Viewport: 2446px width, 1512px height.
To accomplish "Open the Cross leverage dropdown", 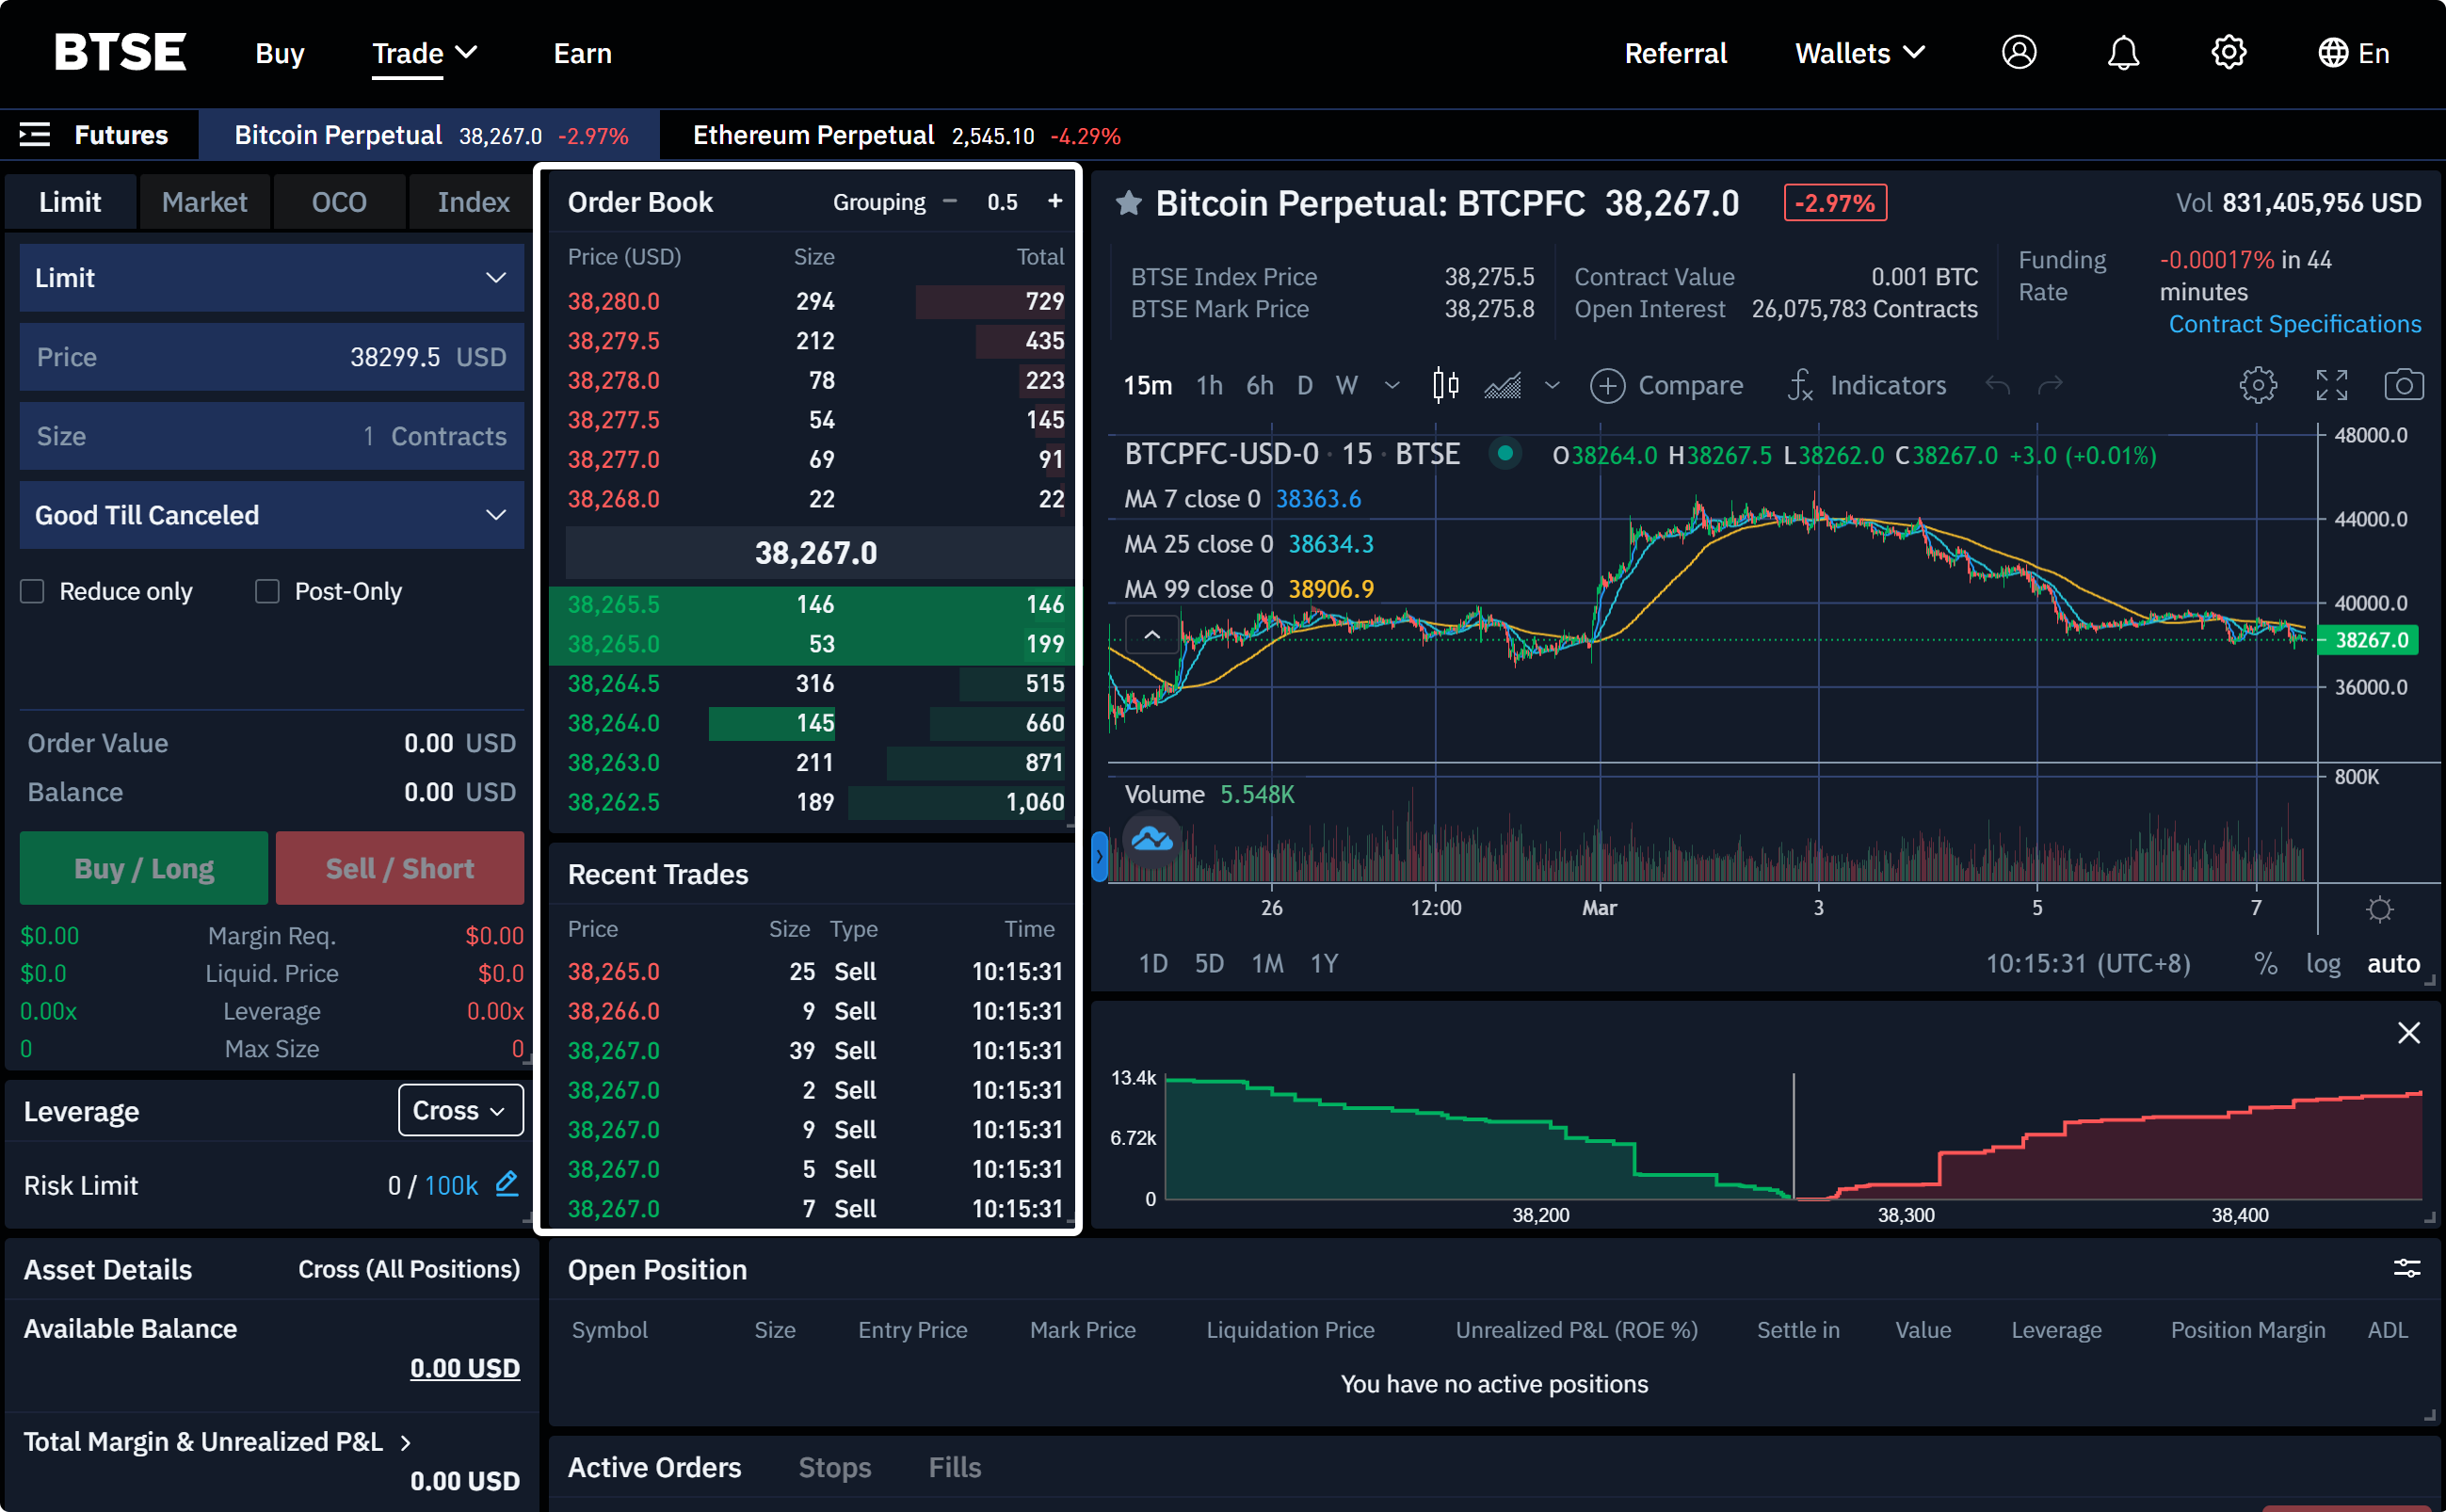I will point(460,1110).
